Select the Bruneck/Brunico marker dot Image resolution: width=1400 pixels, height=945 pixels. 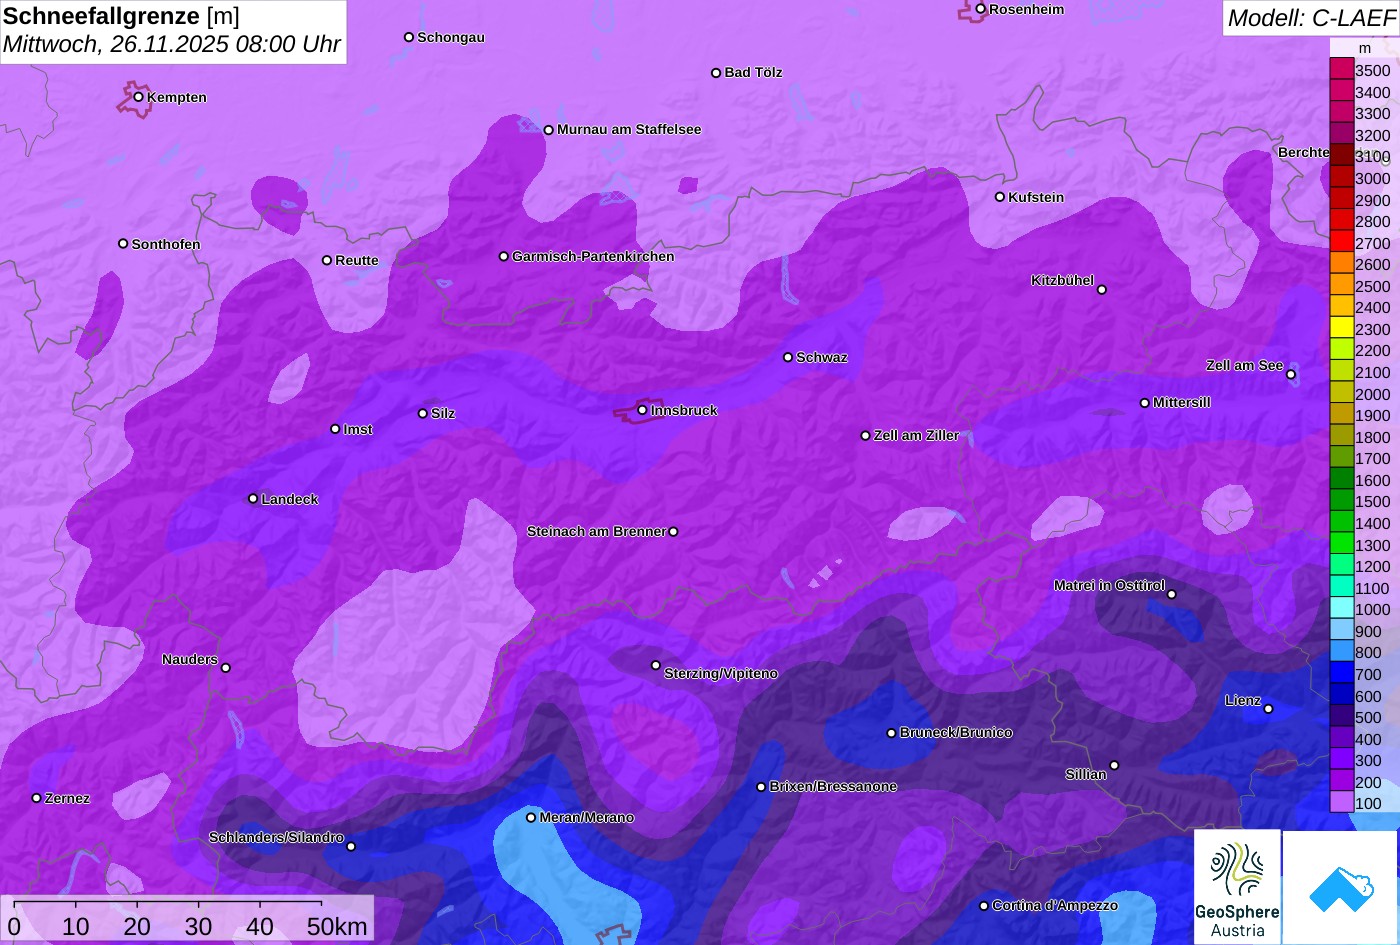pos(891,733)
